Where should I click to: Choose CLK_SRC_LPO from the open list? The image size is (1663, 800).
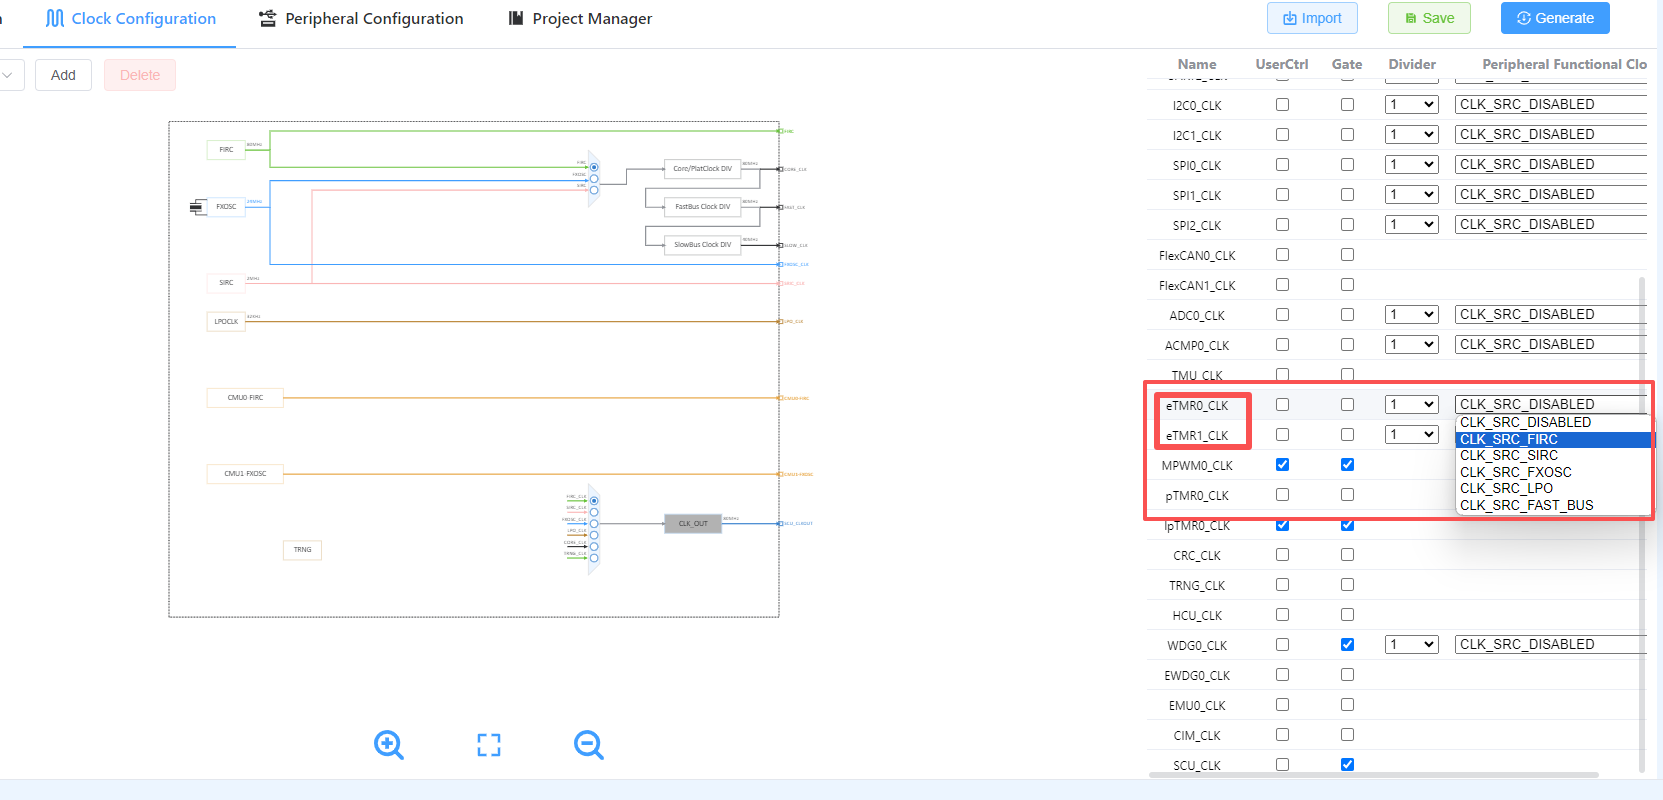1553,489
